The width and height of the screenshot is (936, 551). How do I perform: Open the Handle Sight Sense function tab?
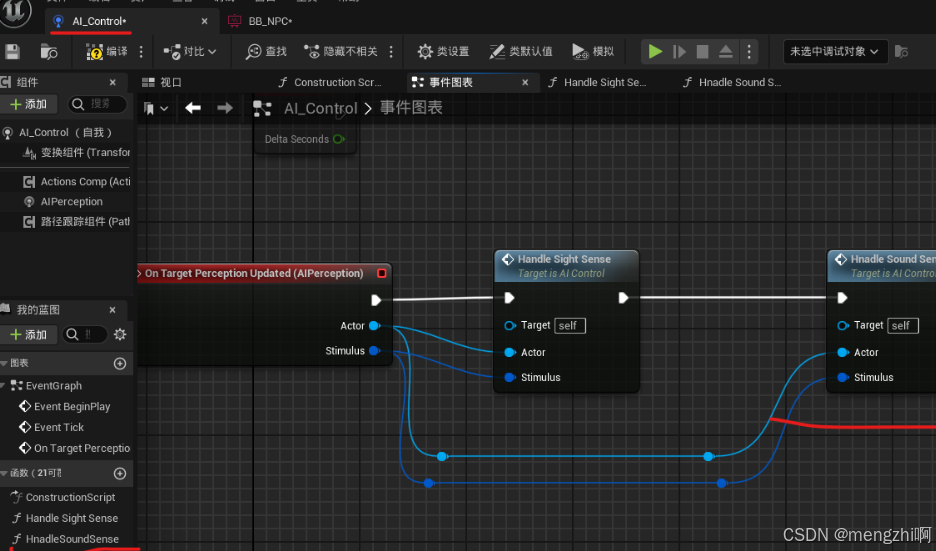point(597,82)
